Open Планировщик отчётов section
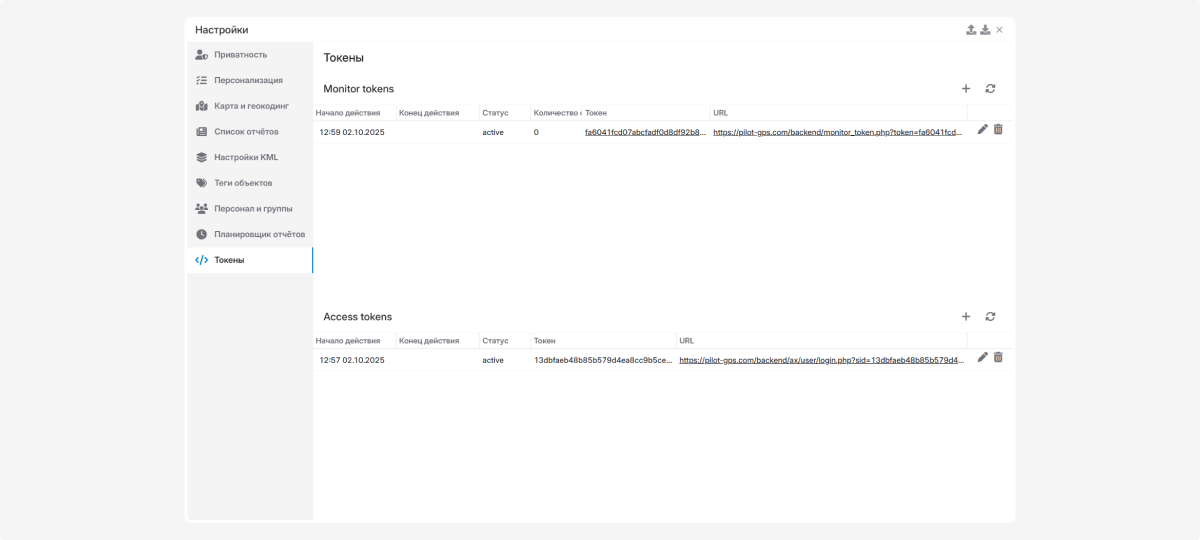The width and height of the screenshot is (1200, 540). click(x=259, y=234)
